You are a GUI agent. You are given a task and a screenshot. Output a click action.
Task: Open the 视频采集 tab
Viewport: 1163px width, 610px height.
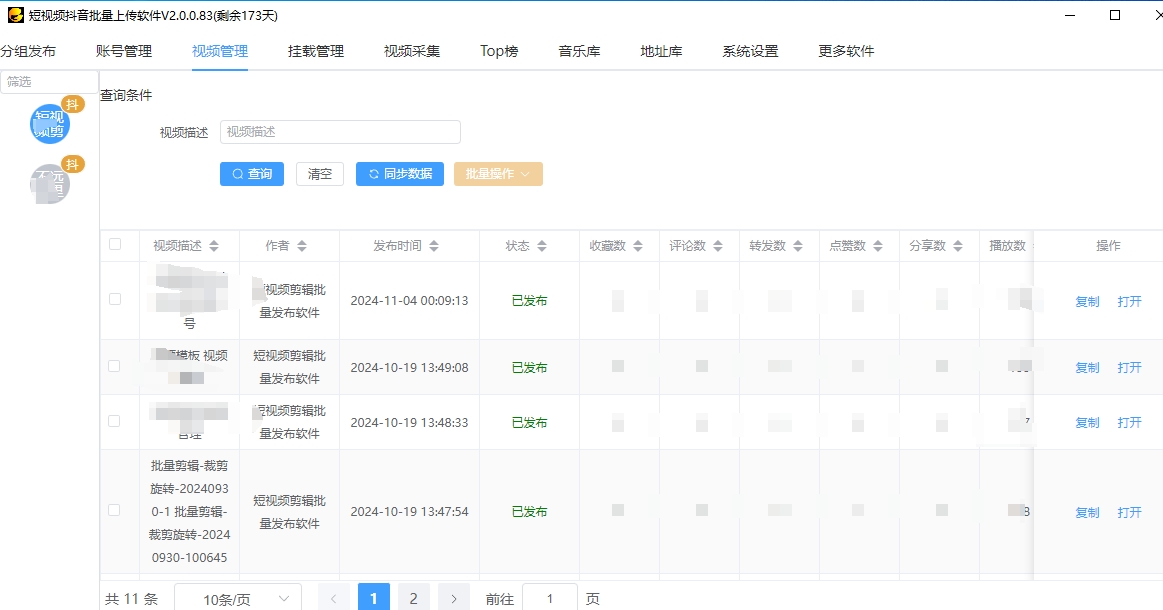412,51
